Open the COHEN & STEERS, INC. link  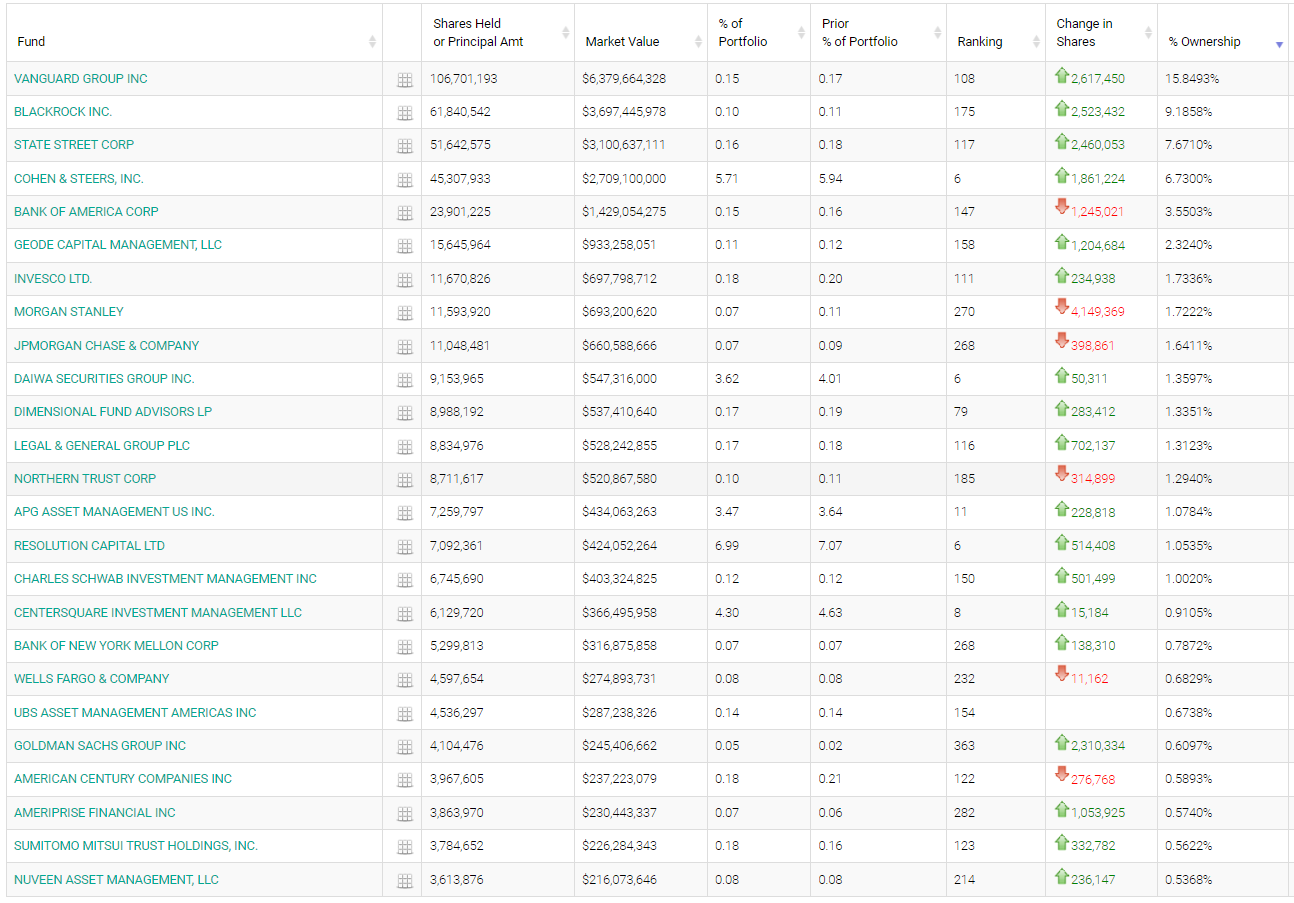point(79,179)
